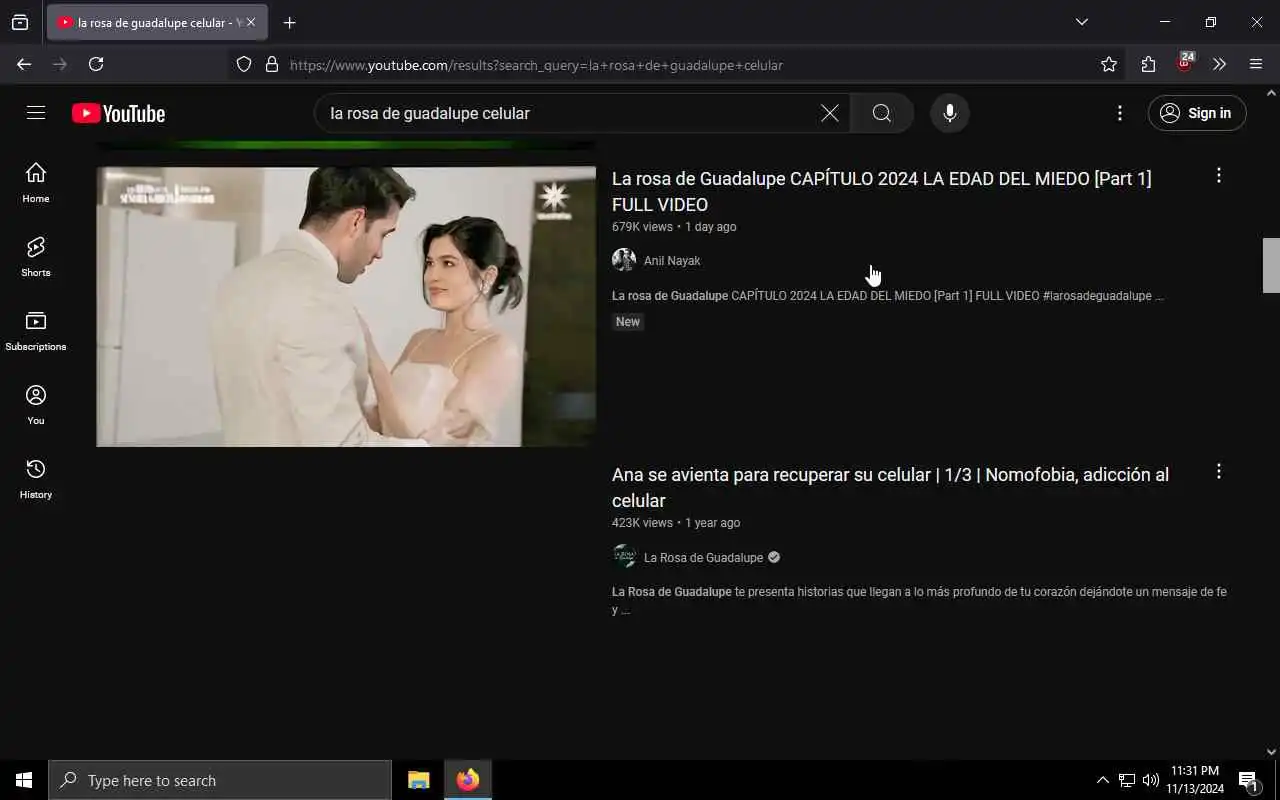This screenshot has width=1280, height=800.
Task: List all tabs dropdown arrow
Action: [x=1082, y=22]
